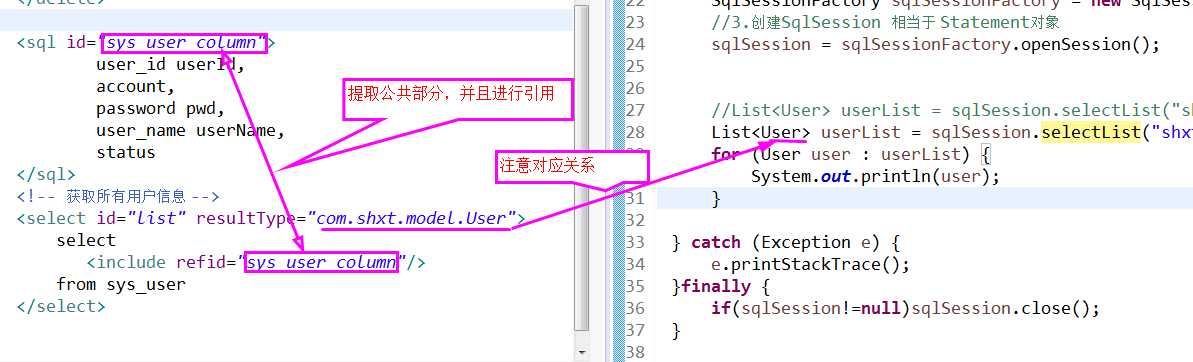Click the 'status' column line
The image size is (1193, 362).
tap(126, 152)
